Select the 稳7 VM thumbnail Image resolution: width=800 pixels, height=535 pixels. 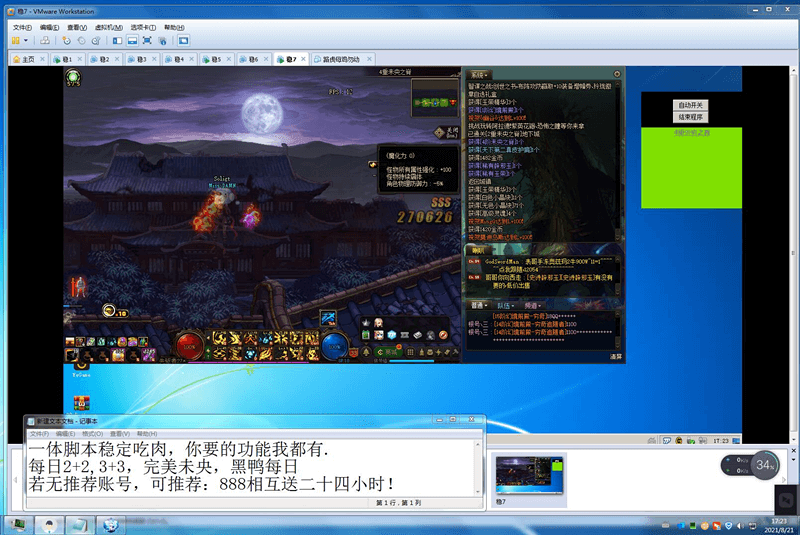click(x=529, y=479)
